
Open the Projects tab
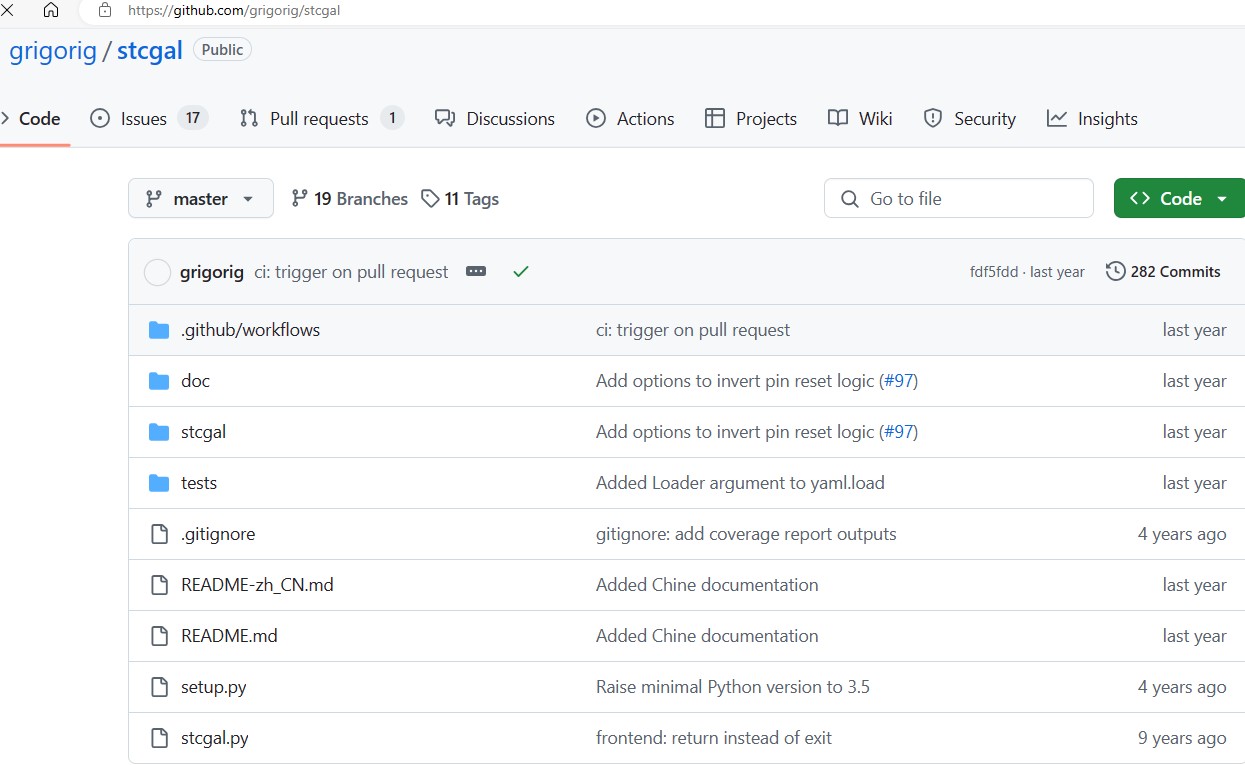click(x=751, y=118)
